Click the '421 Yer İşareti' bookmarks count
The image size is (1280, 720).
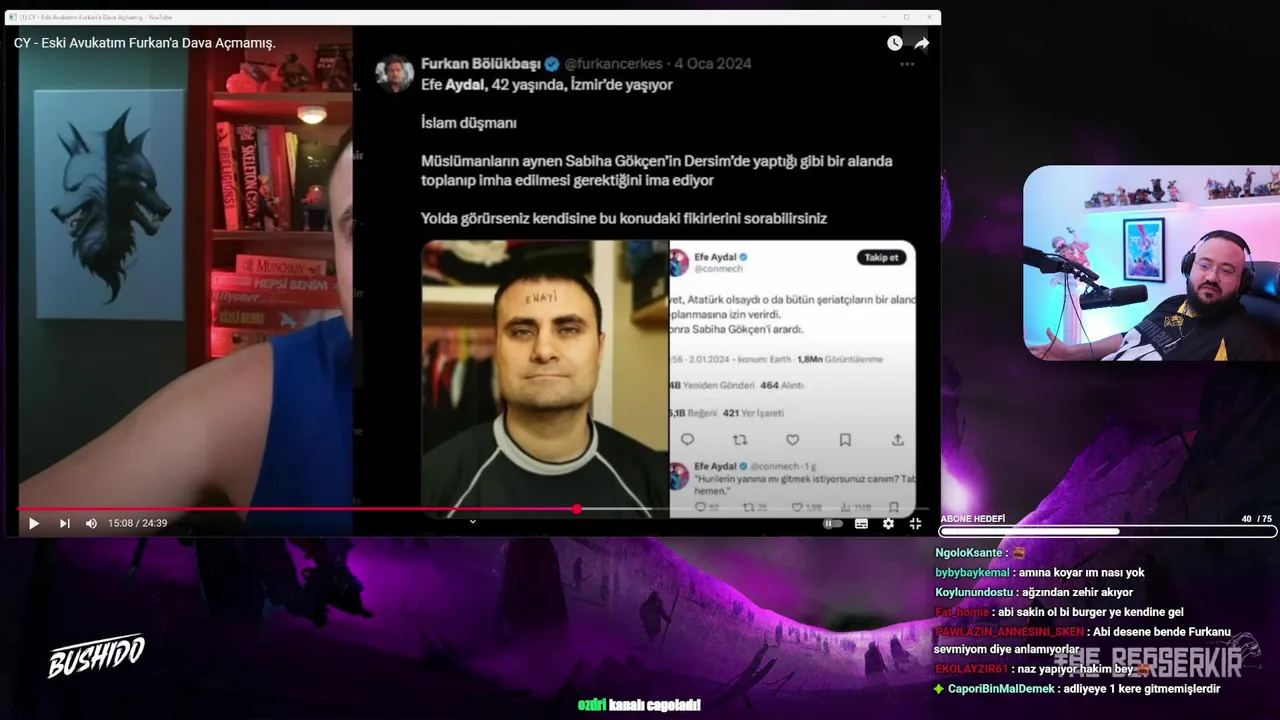tap(753, 413)
